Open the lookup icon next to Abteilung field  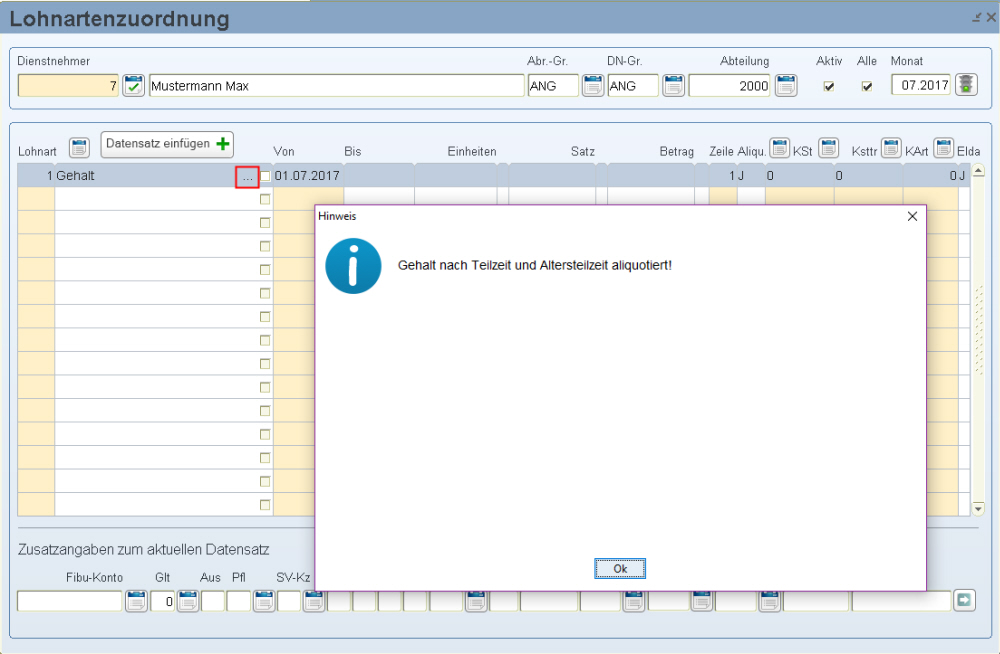(786, 85)
